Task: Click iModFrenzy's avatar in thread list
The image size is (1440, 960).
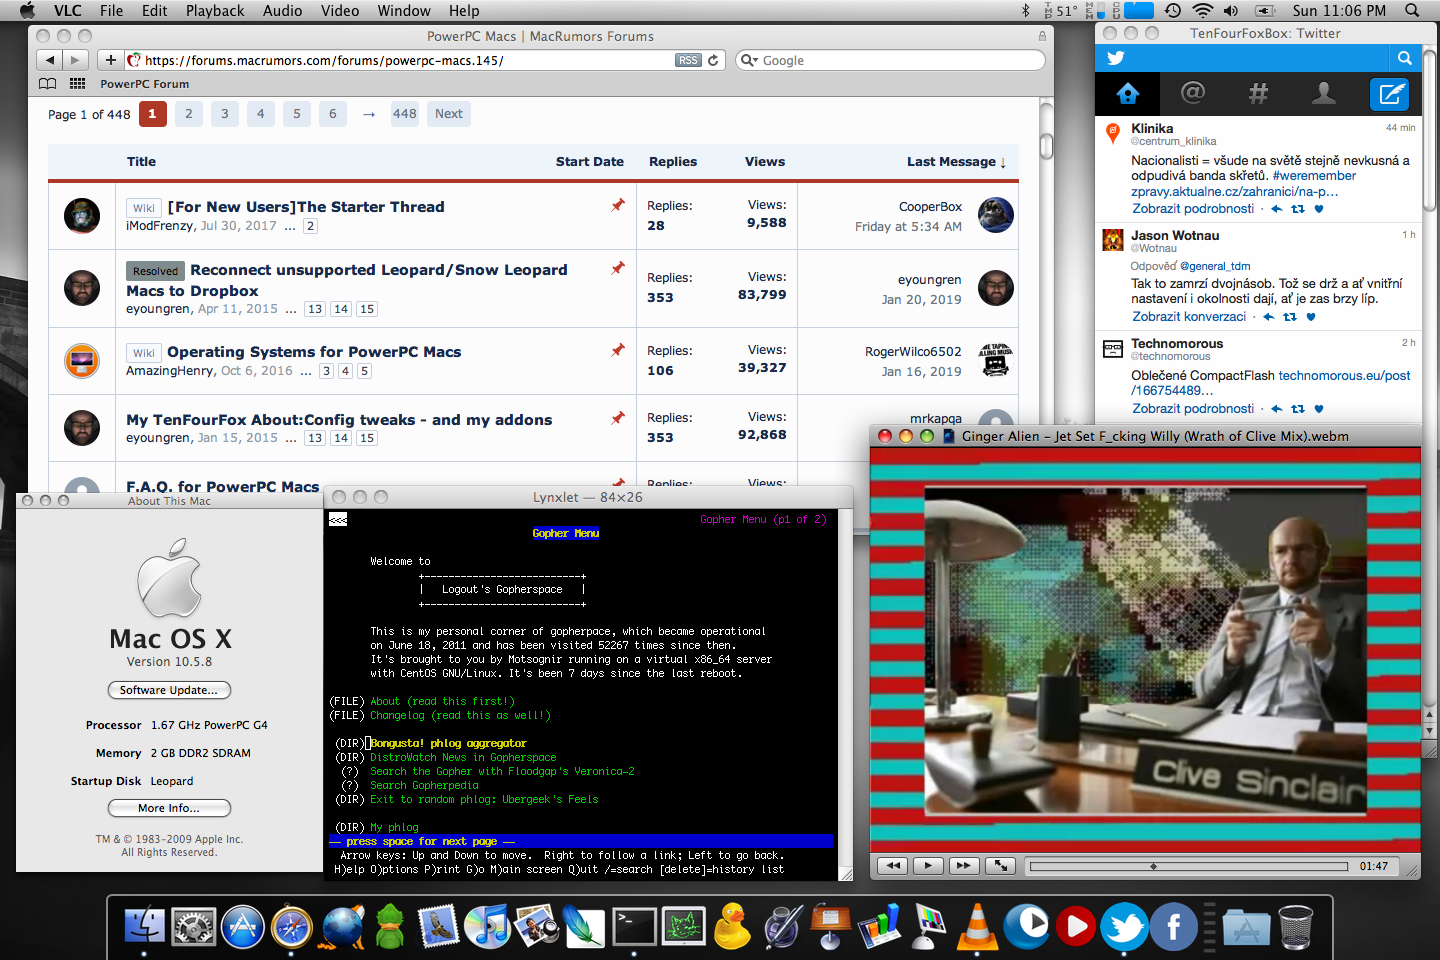Action: tap(82, 215)
